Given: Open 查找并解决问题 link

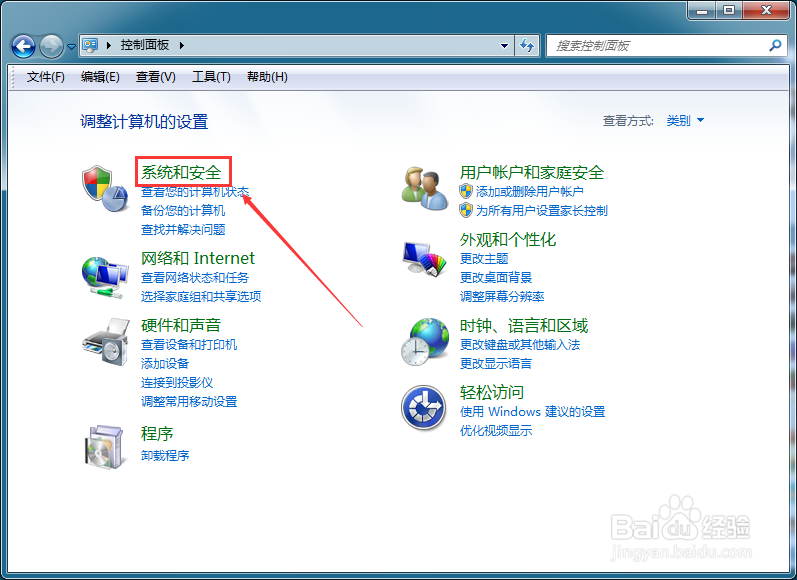Looking at the screenshot, I should pos(183,229).
